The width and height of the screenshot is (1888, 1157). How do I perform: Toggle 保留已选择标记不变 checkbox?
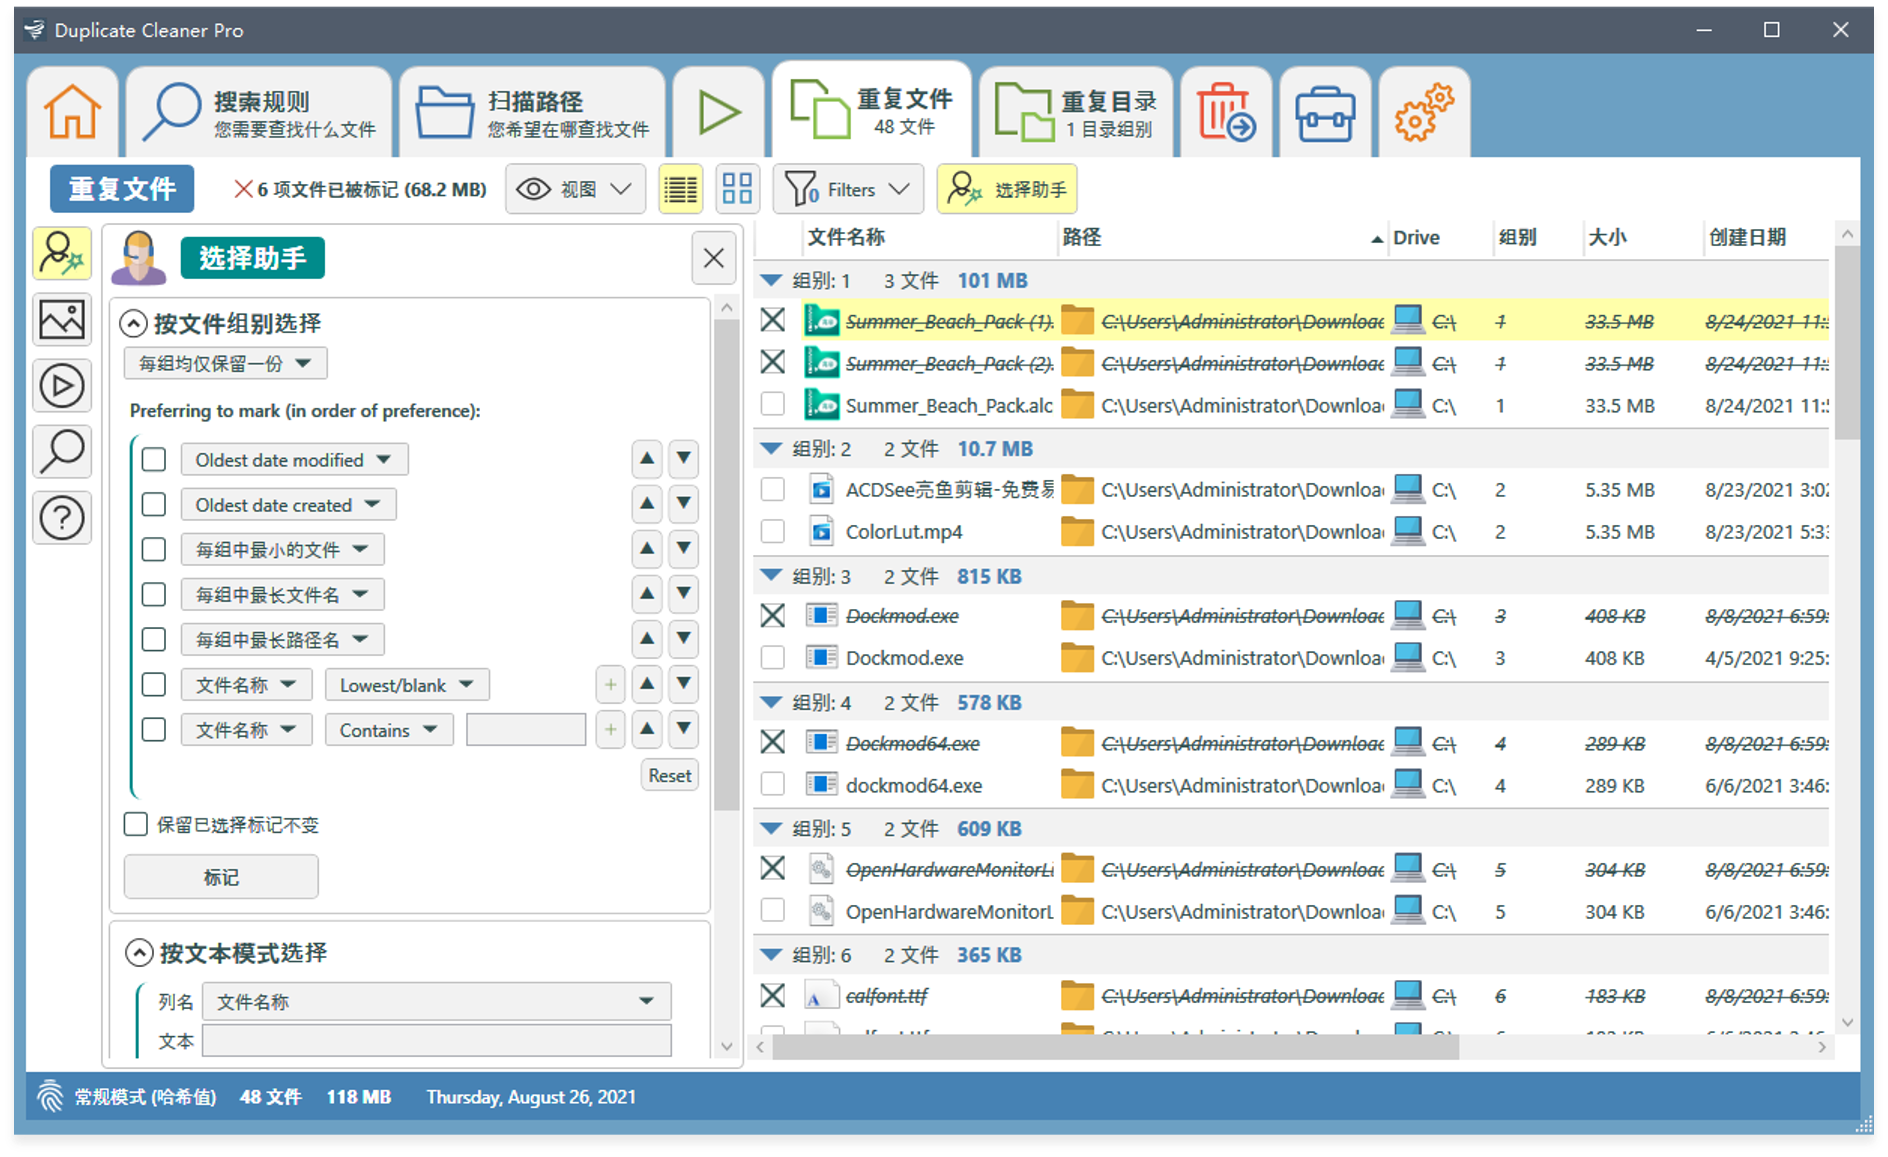tap(136, 824)
